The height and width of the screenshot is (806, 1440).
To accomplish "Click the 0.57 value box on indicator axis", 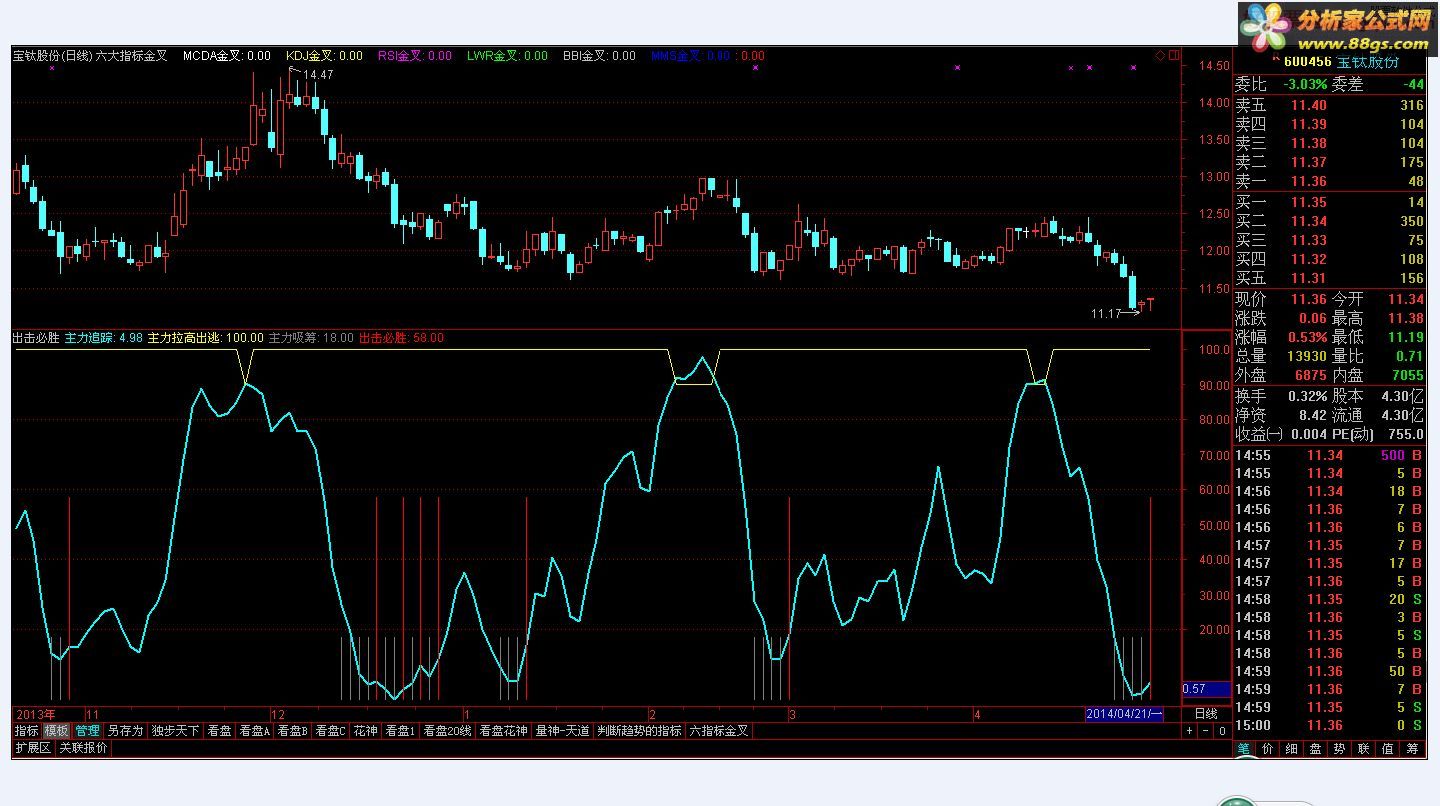I will 1206,689.
